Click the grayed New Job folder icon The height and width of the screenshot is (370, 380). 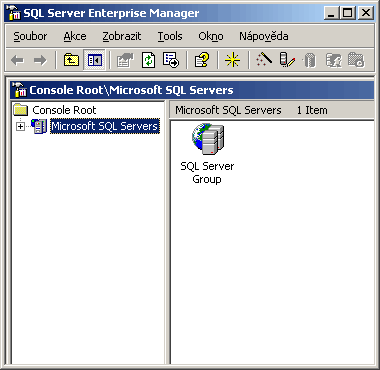click(x=356, y=60)
